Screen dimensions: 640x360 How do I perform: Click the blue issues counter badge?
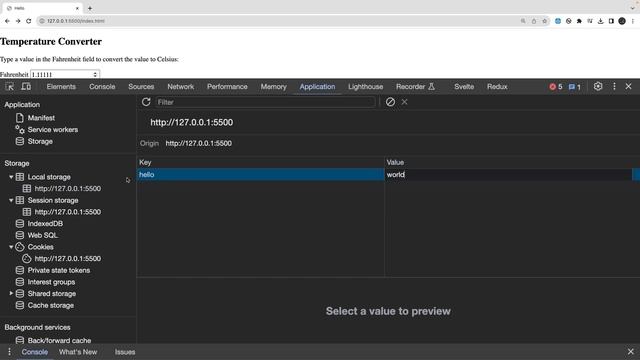[x=575, y=87]
